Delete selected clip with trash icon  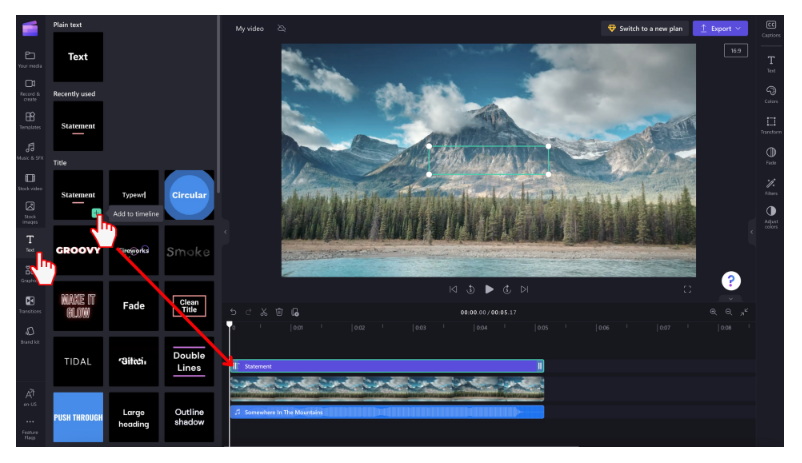coord(279,312)
